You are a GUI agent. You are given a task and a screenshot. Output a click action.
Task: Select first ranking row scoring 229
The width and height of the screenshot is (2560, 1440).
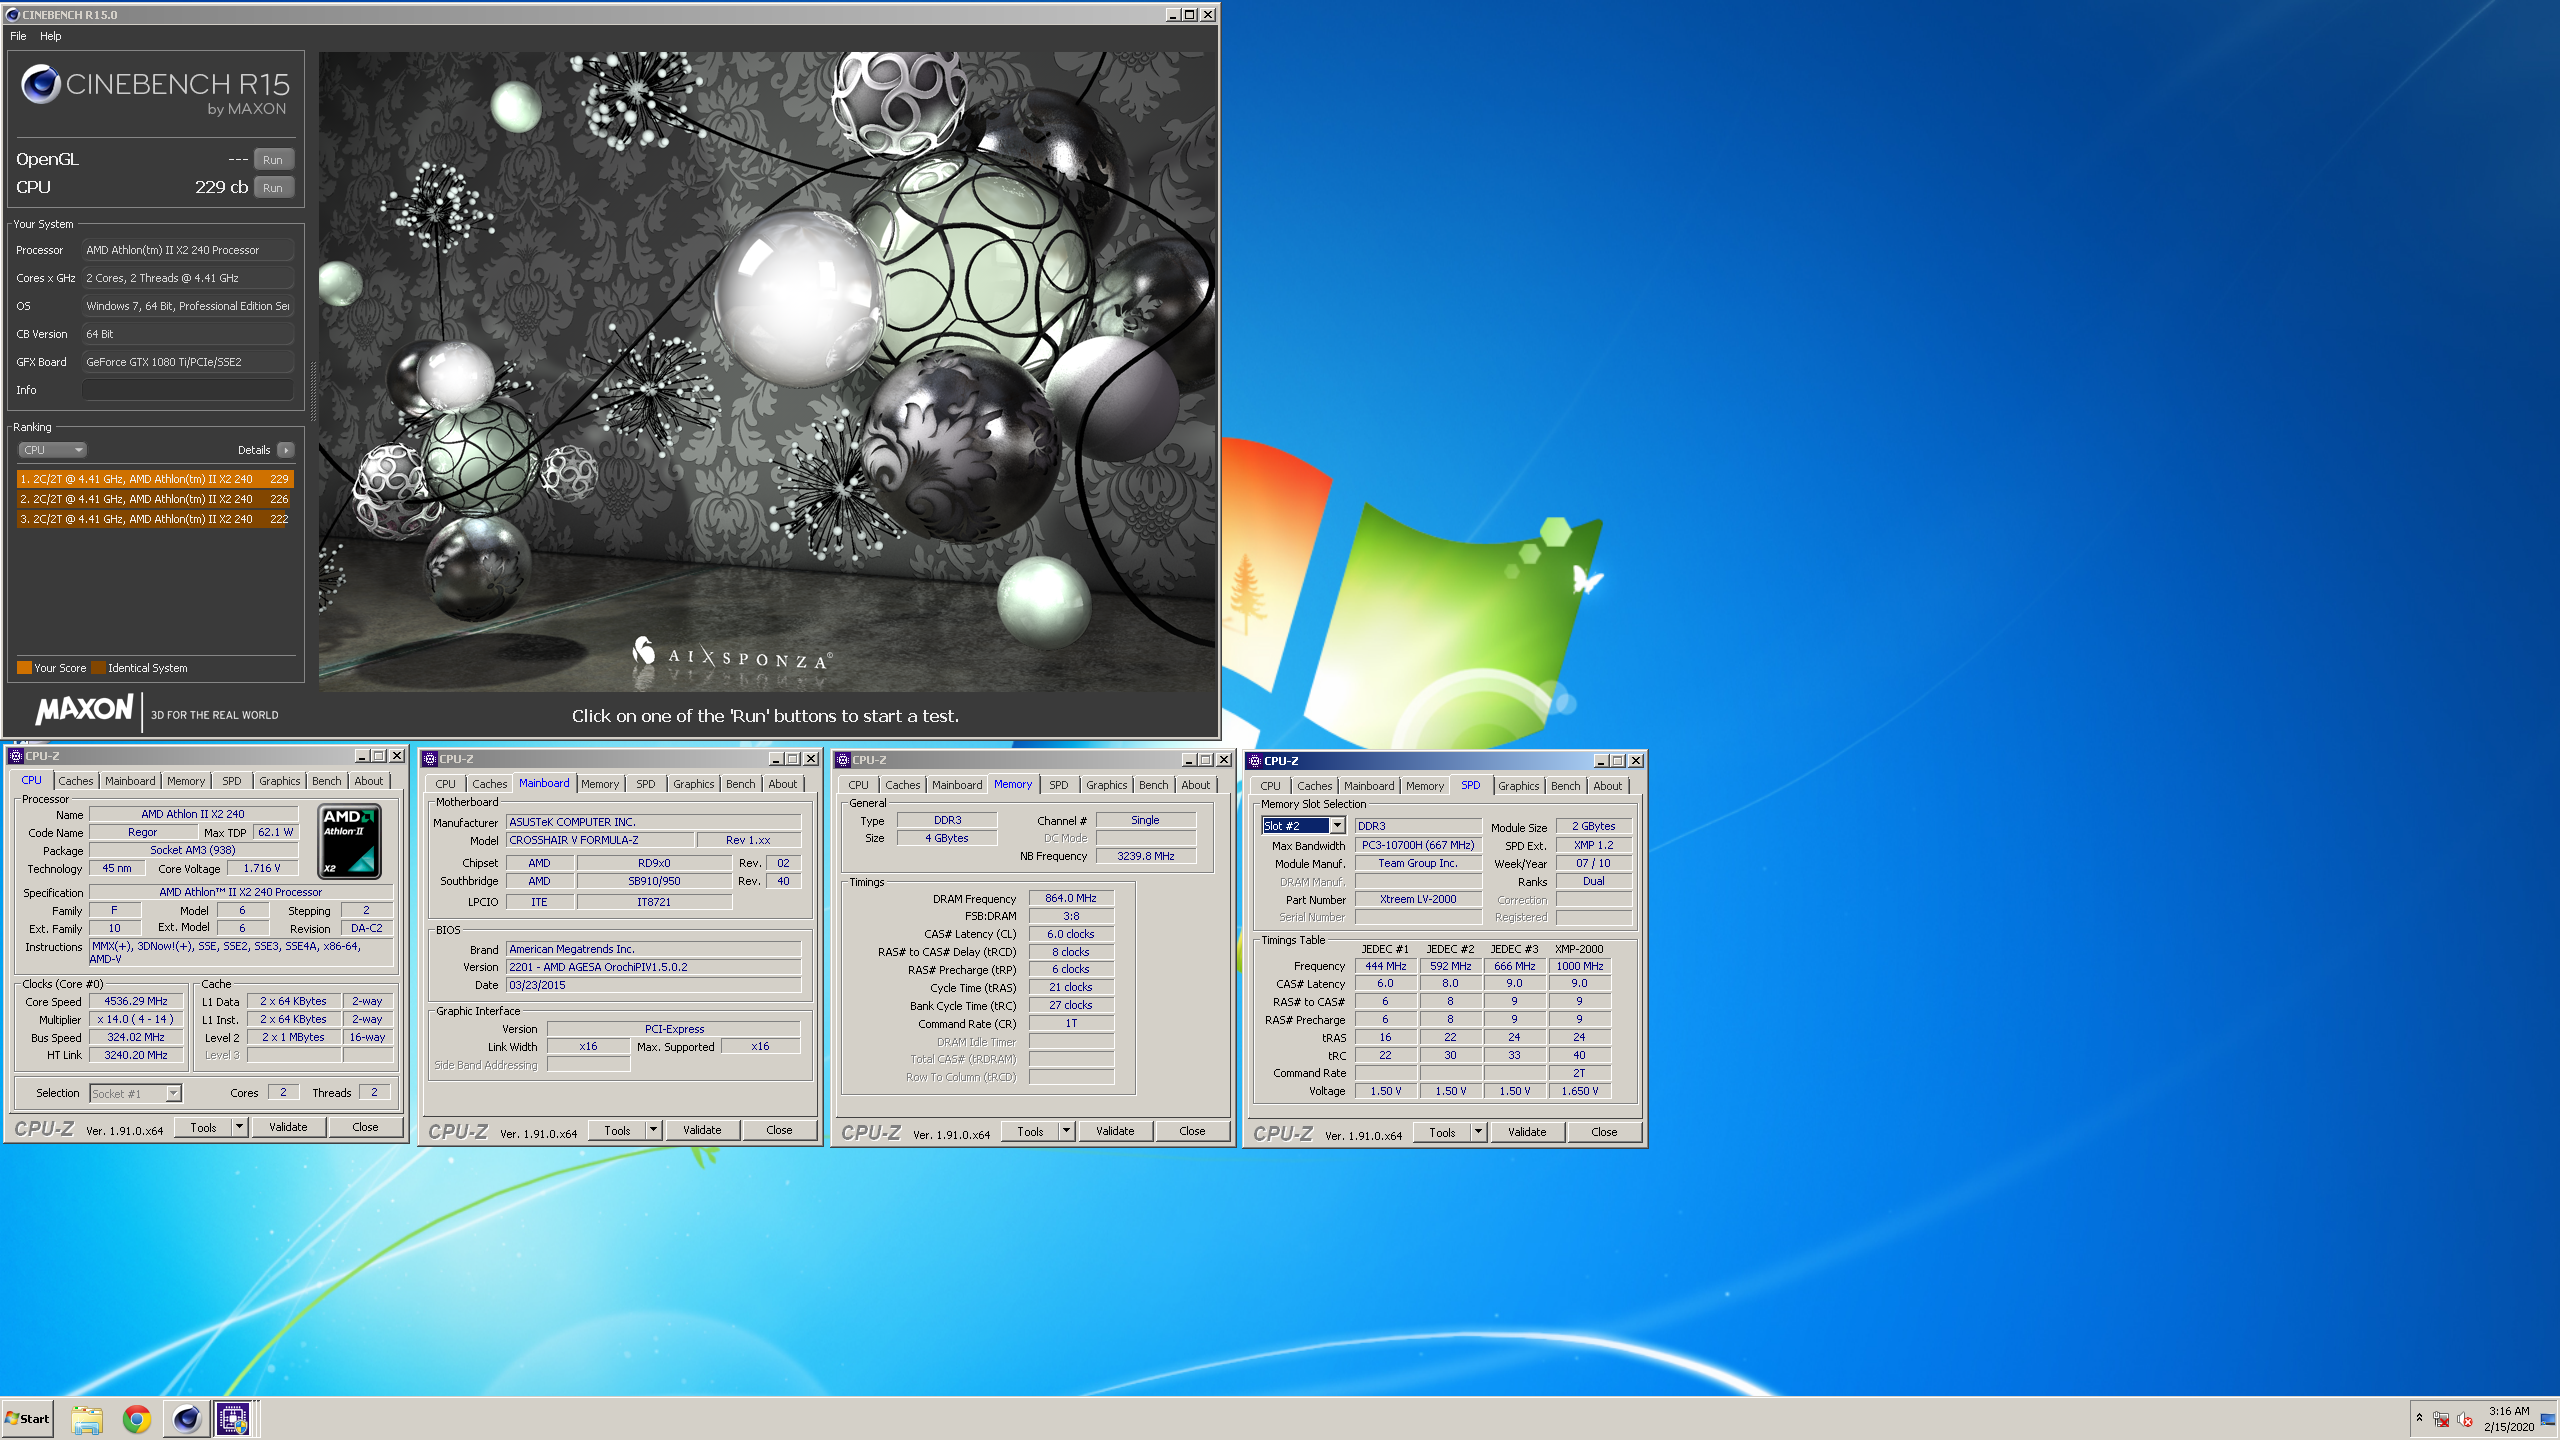(155, 479)
